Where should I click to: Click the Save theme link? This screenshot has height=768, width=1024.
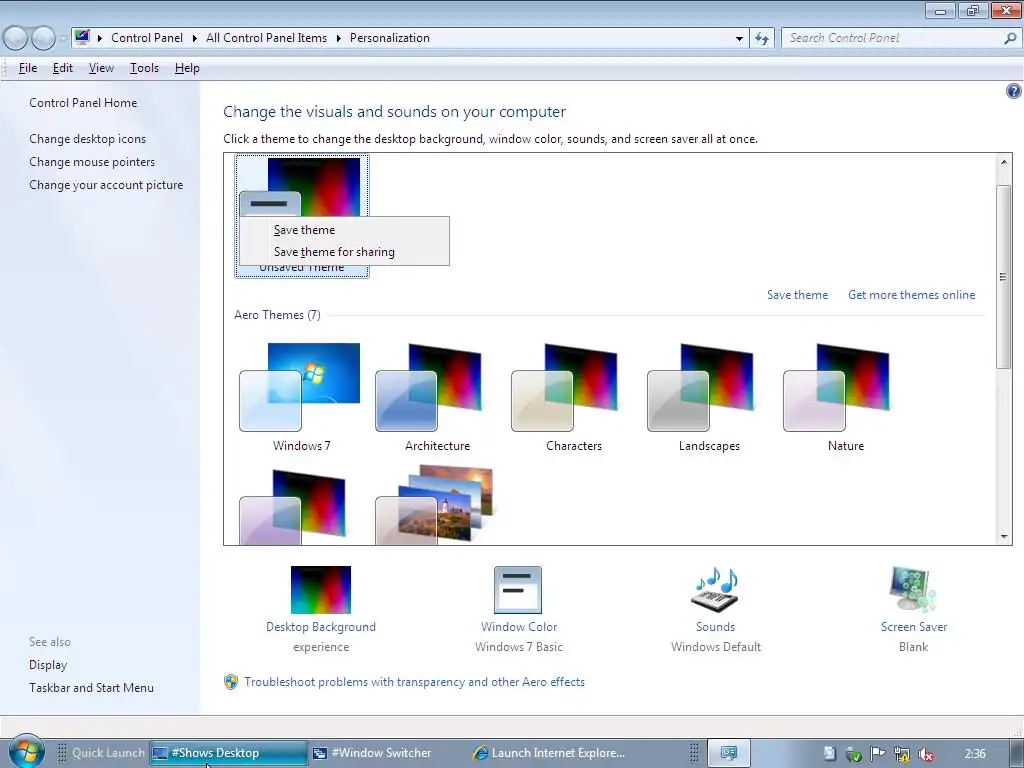(797, 295)
